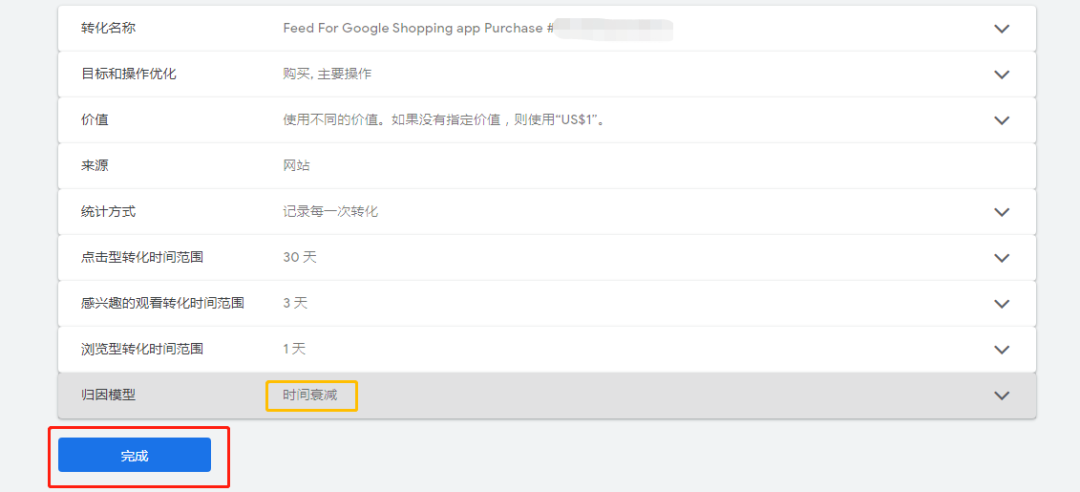
Task: Select the 浏览型转化时间范围 label
Action: pos(142,349)
